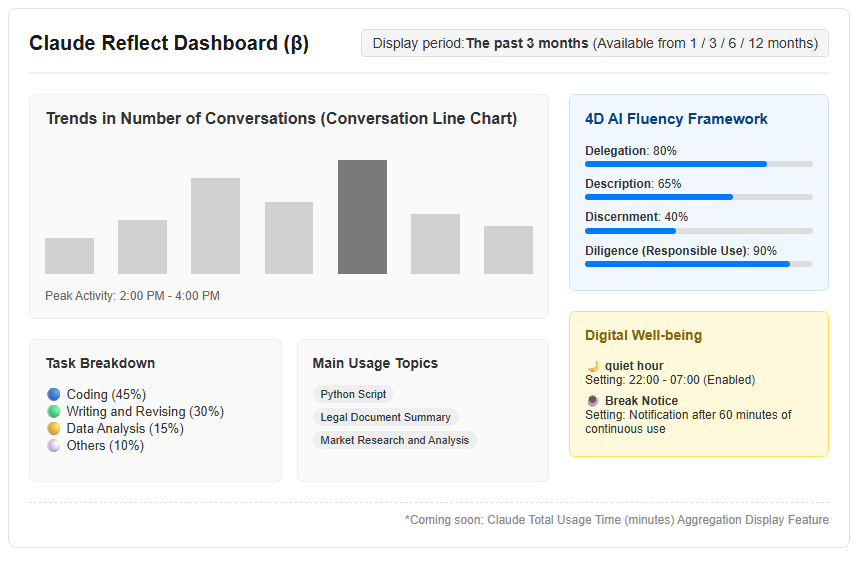
Task: Click the quiet hour Enabled setting text
Action: 670,380
